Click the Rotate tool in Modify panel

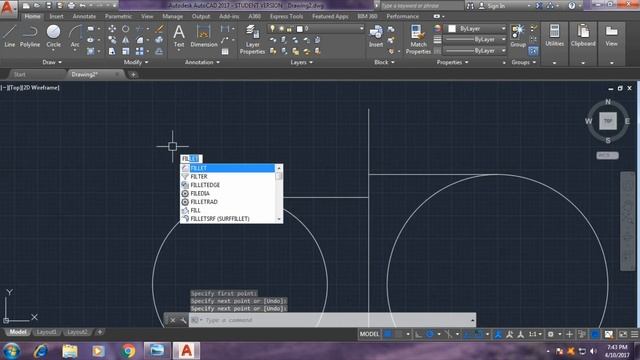coord(126,29)
